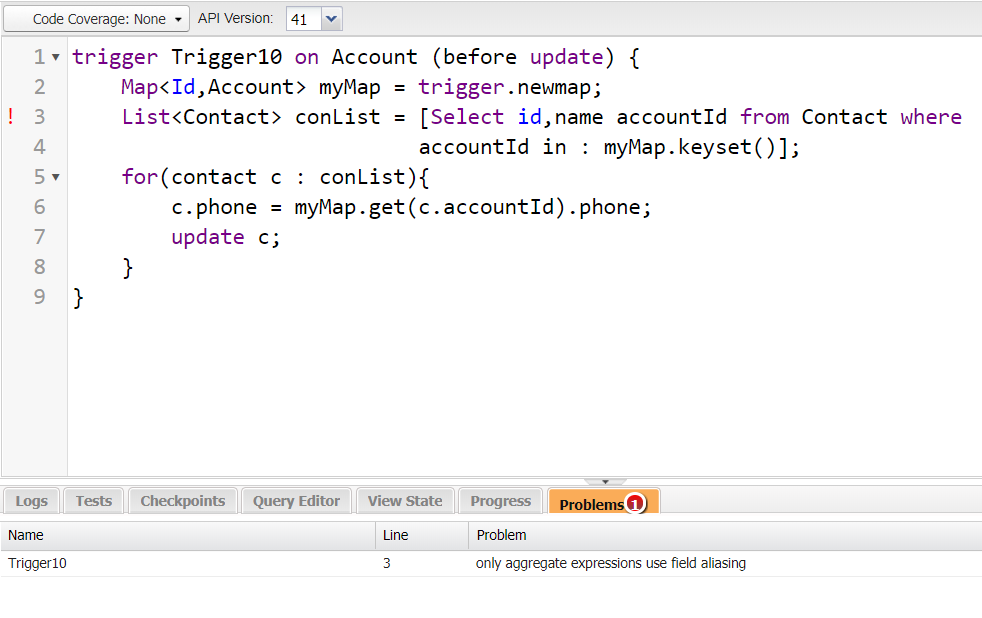Show the View State tab
The width and height of the screenshot is (982, 618).
pos(404,501)
